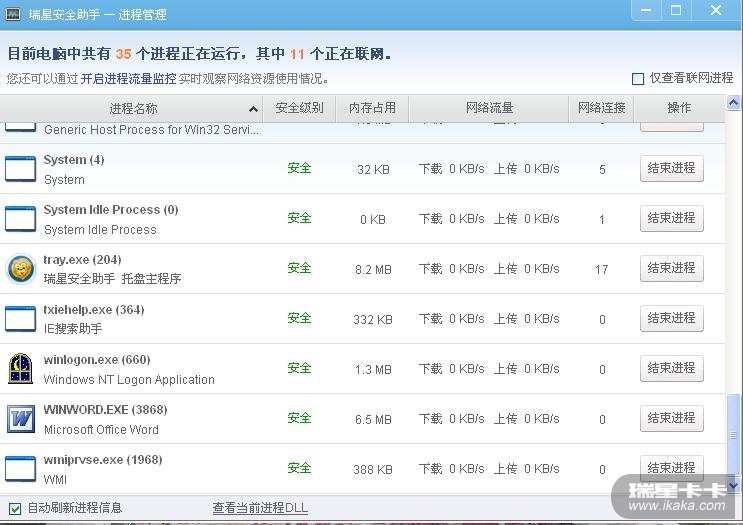Image resolution: width=743 pixels, height=525 pixels.
Task: Click the winlogon.exe process icon
Action: pos(20,368)
